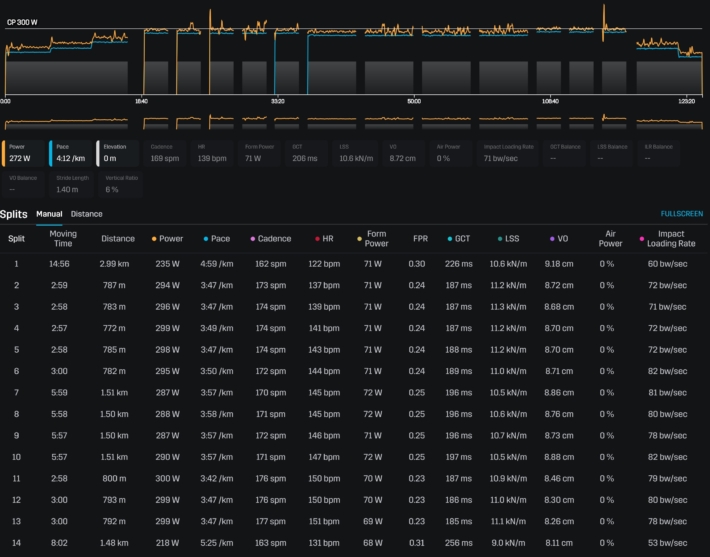Enable the Stride Length metric tile
The width and height of the screenshot is (710, 557).
pos(71,184)
